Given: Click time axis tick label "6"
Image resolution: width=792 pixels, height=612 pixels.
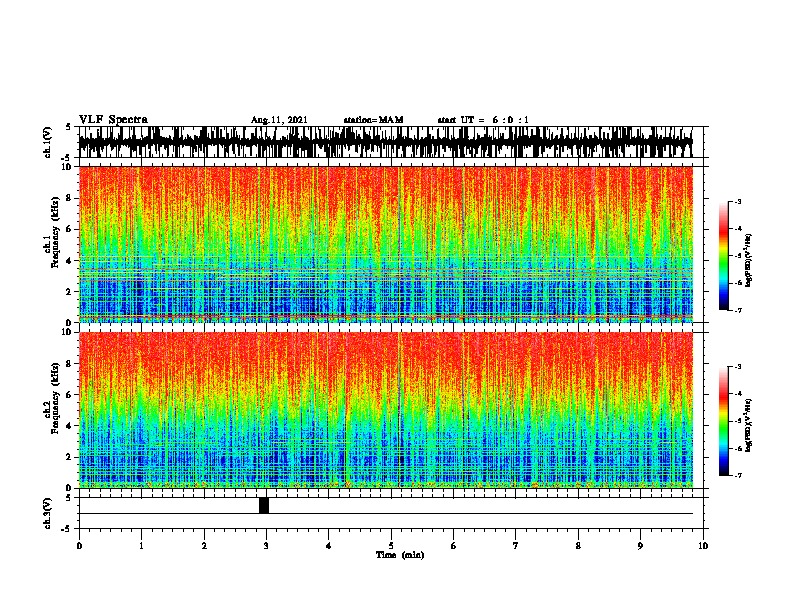Looking at the screenshot, I should point(453,546).
